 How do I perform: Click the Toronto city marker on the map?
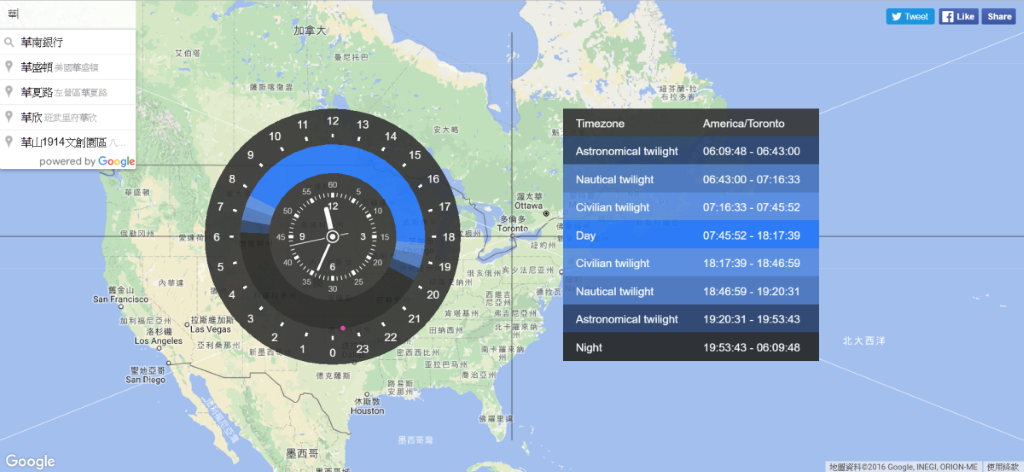(546, 214)
